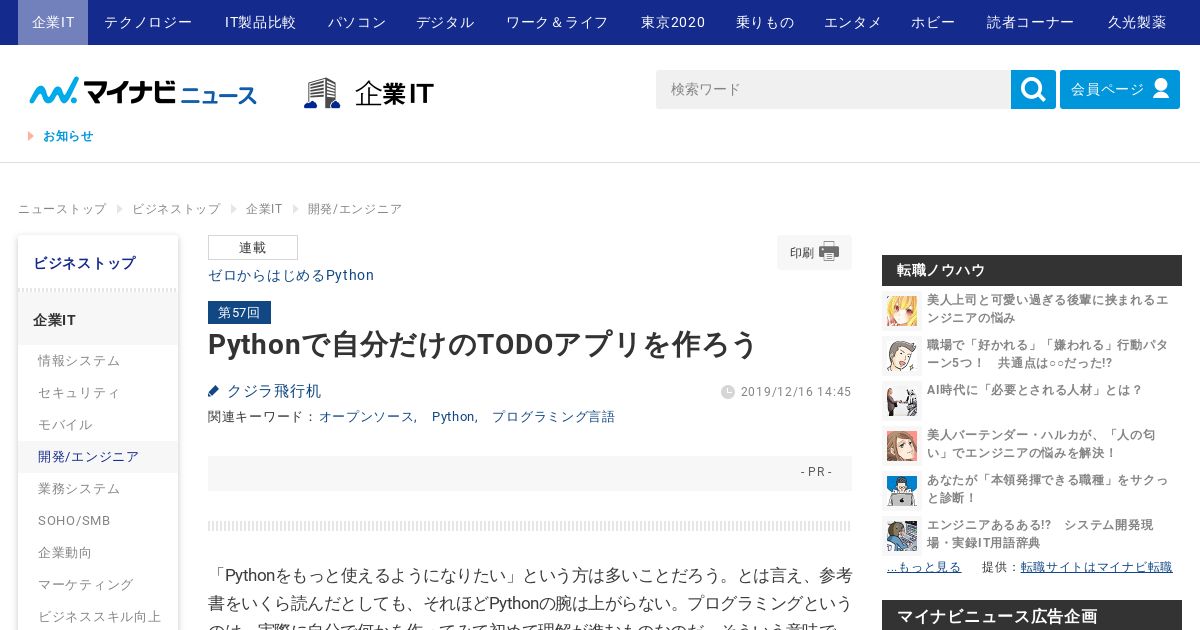Open the 会員ページ button
This screenshot has width=1200, height=630.
[1120, 89]
